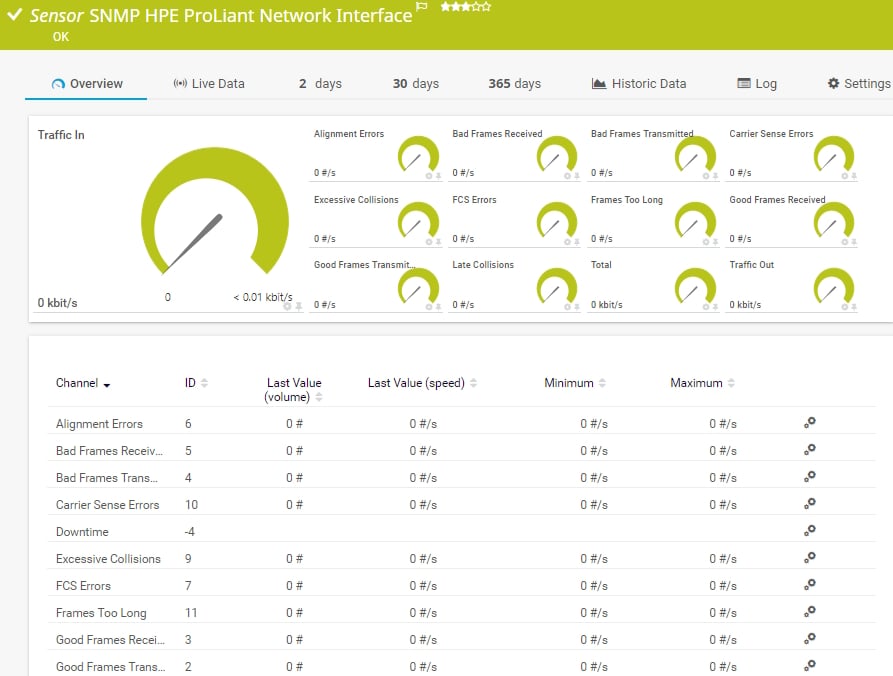The width and height of the screenshot is (893, 676).
Task: View the 365 days graph
Action: [x=513, y=84]
